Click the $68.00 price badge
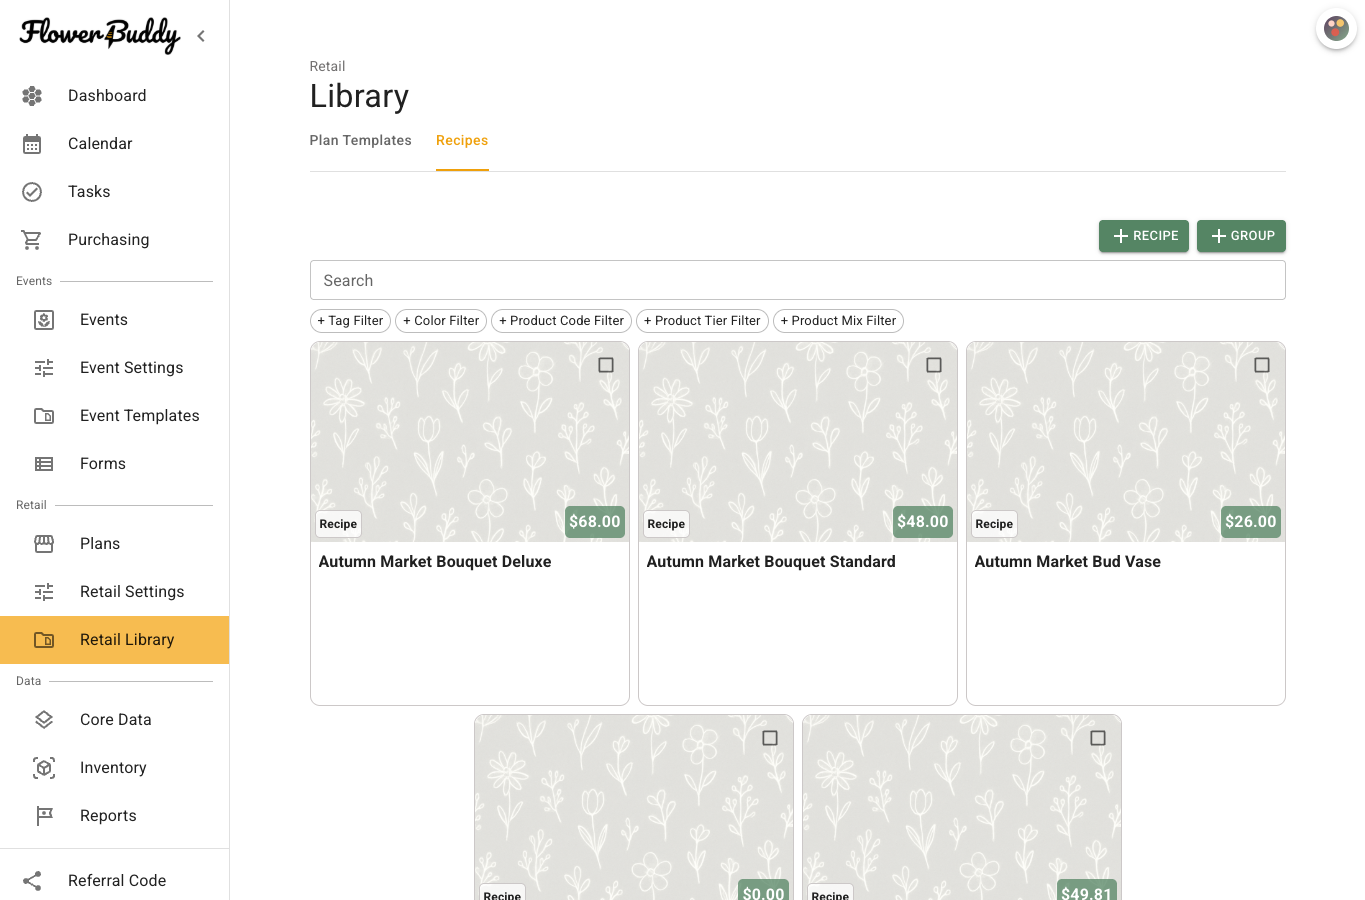The image size is (1365, 900). click(595, 522)
